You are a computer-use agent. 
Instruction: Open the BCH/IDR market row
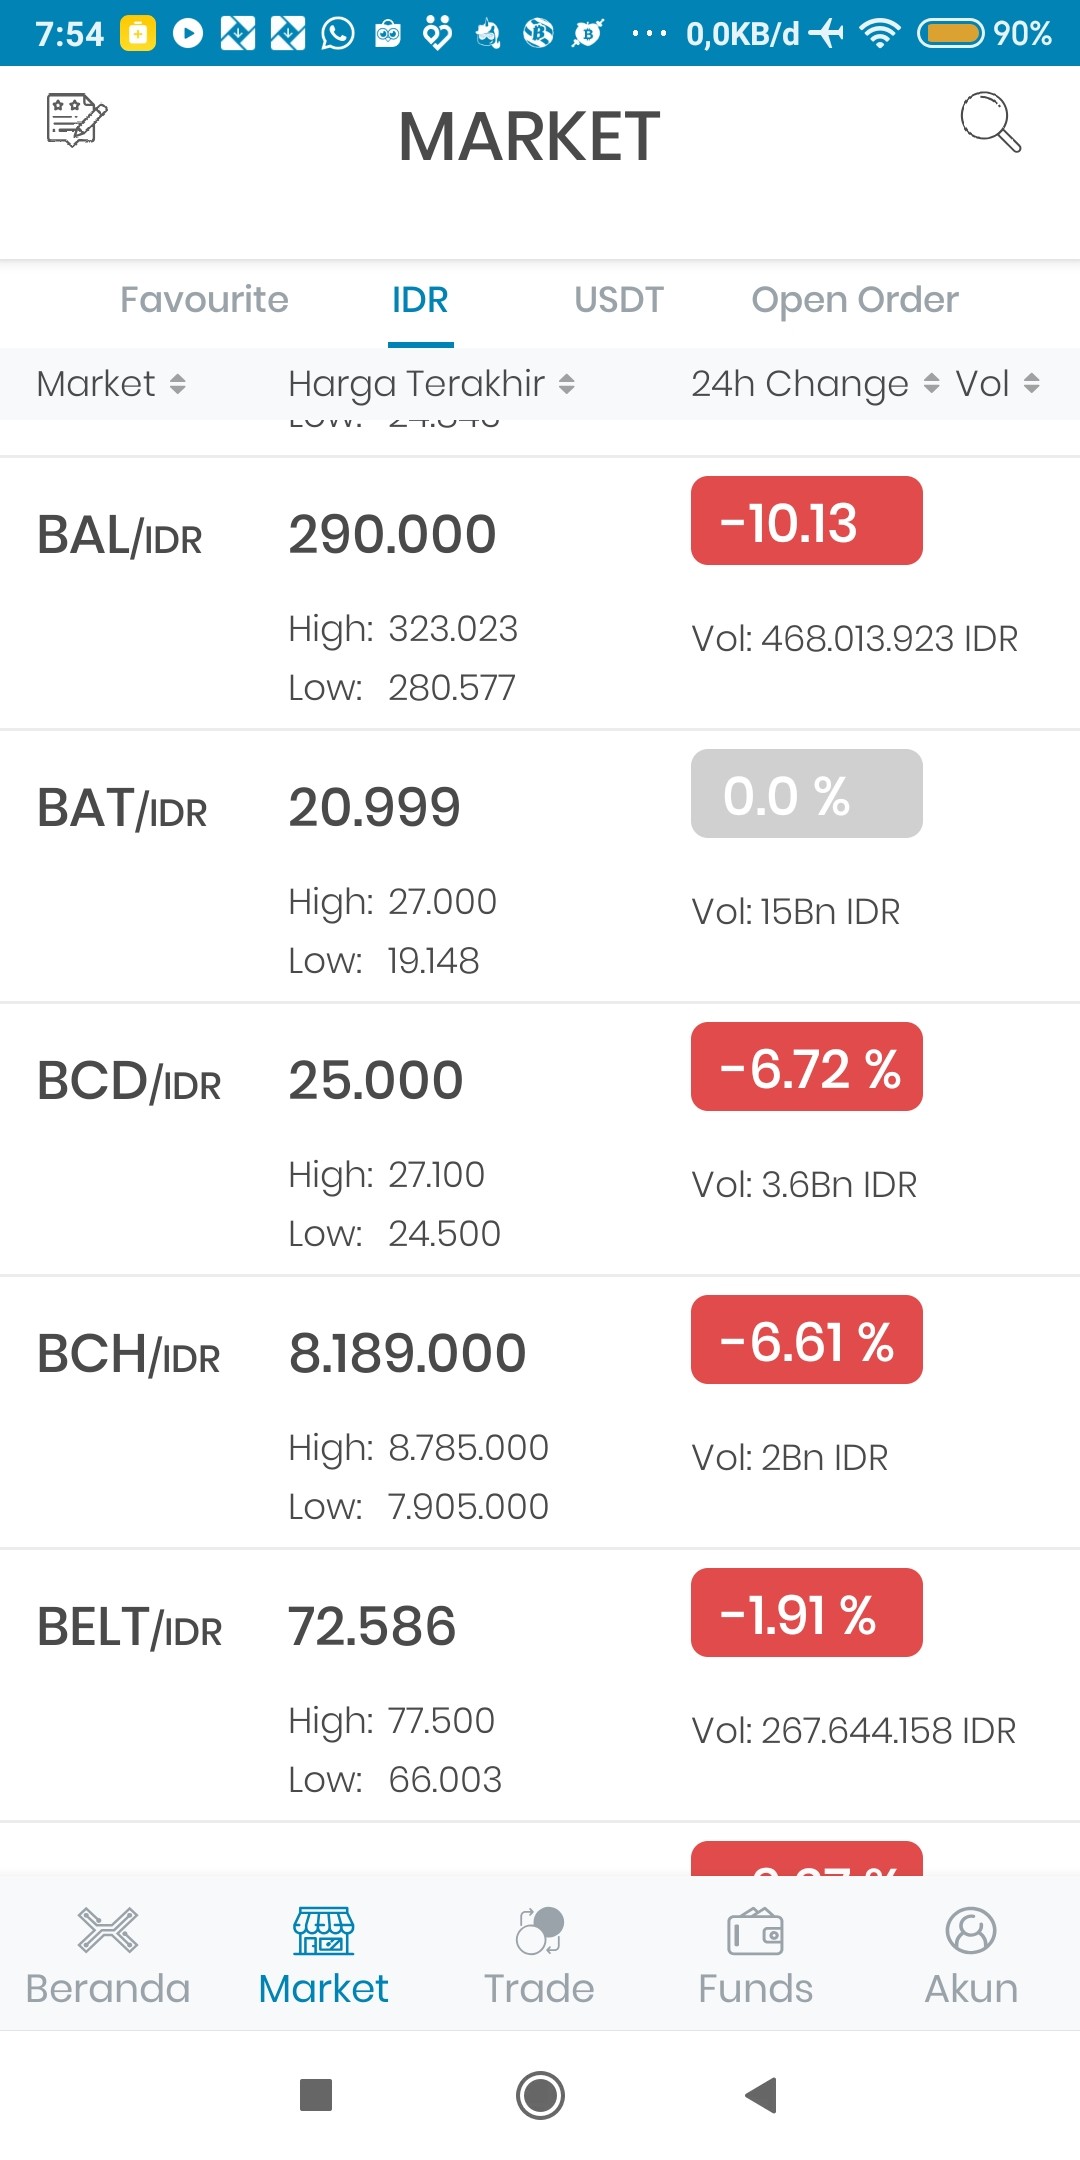(540, 1413)
